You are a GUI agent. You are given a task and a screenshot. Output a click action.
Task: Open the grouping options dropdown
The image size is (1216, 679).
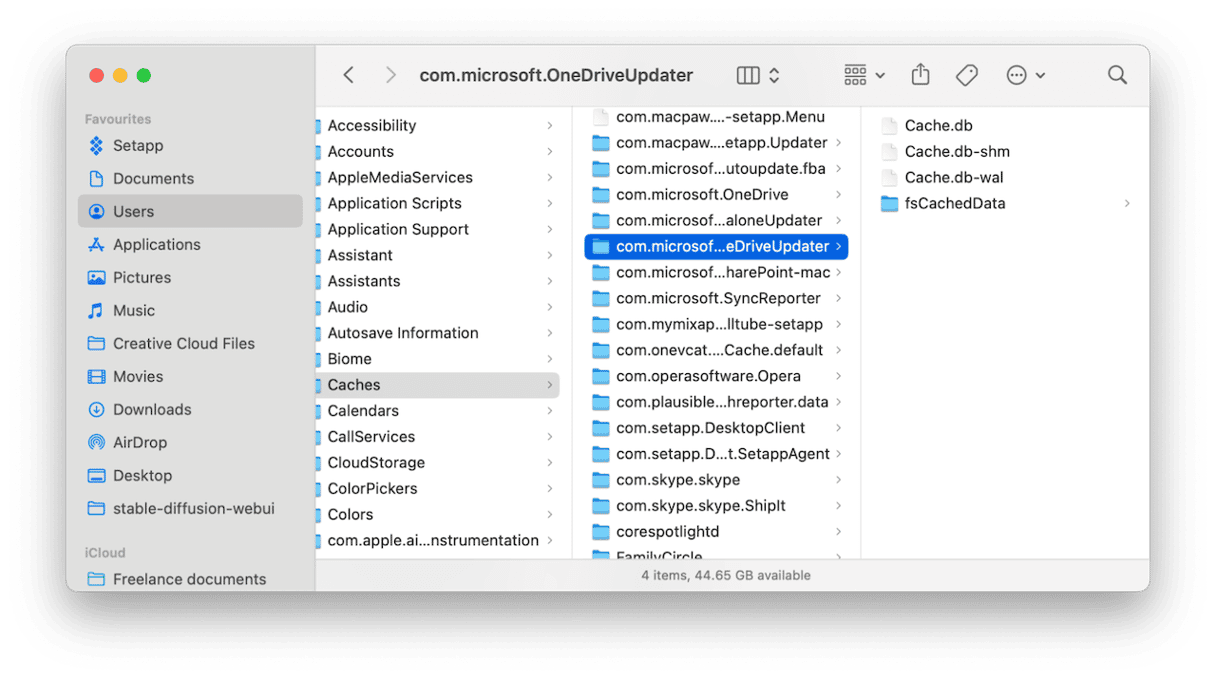[862, 74]
